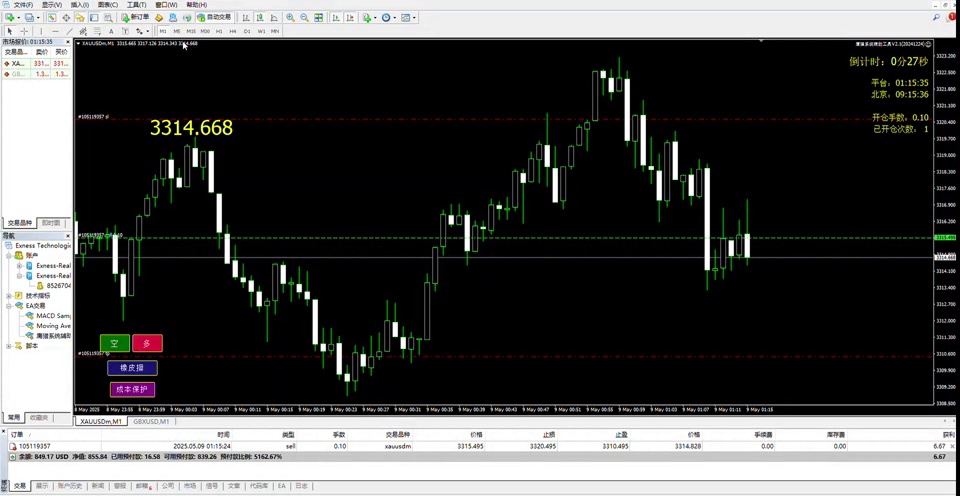Screen dimensions: 960x496
Task: Select the Horizontal Line drawing tool
Action: [x=55, y=31]
